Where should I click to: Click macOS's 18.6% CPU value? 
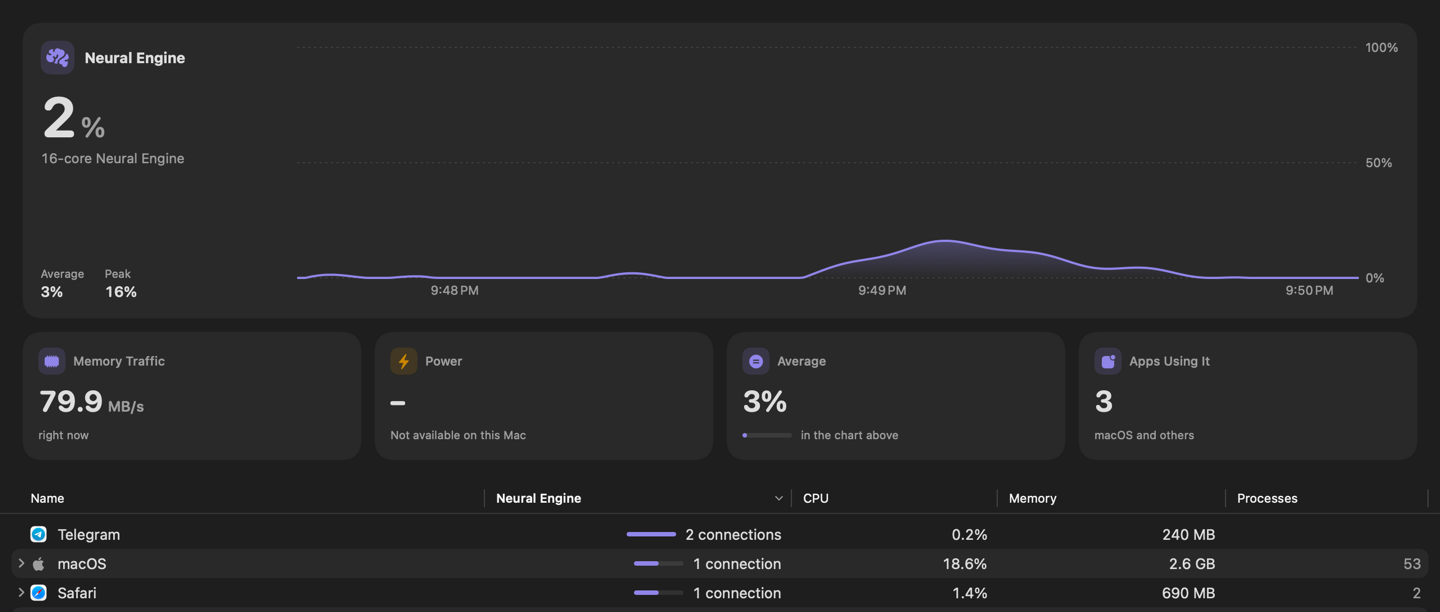pyautogui.click(x=965, y=564)
